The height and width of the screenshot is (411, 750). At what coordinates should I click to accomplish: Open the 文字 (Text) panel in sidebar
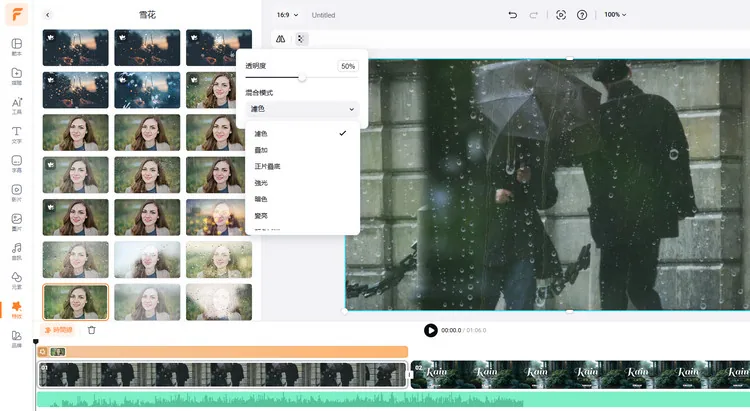tap(17, 134)
